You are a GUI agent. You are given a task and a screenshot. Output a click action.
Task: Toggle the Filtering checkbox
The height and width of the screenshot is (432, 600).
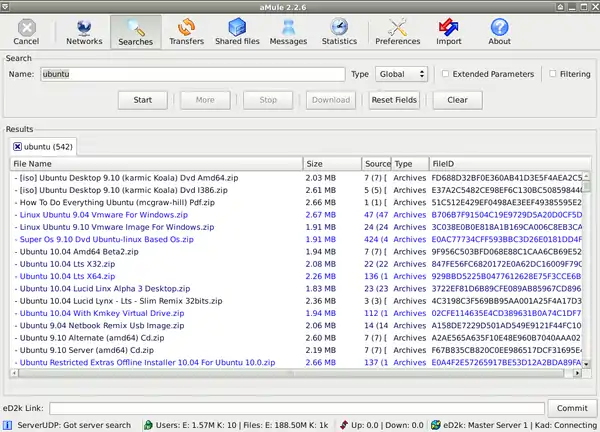click(552, 74)
